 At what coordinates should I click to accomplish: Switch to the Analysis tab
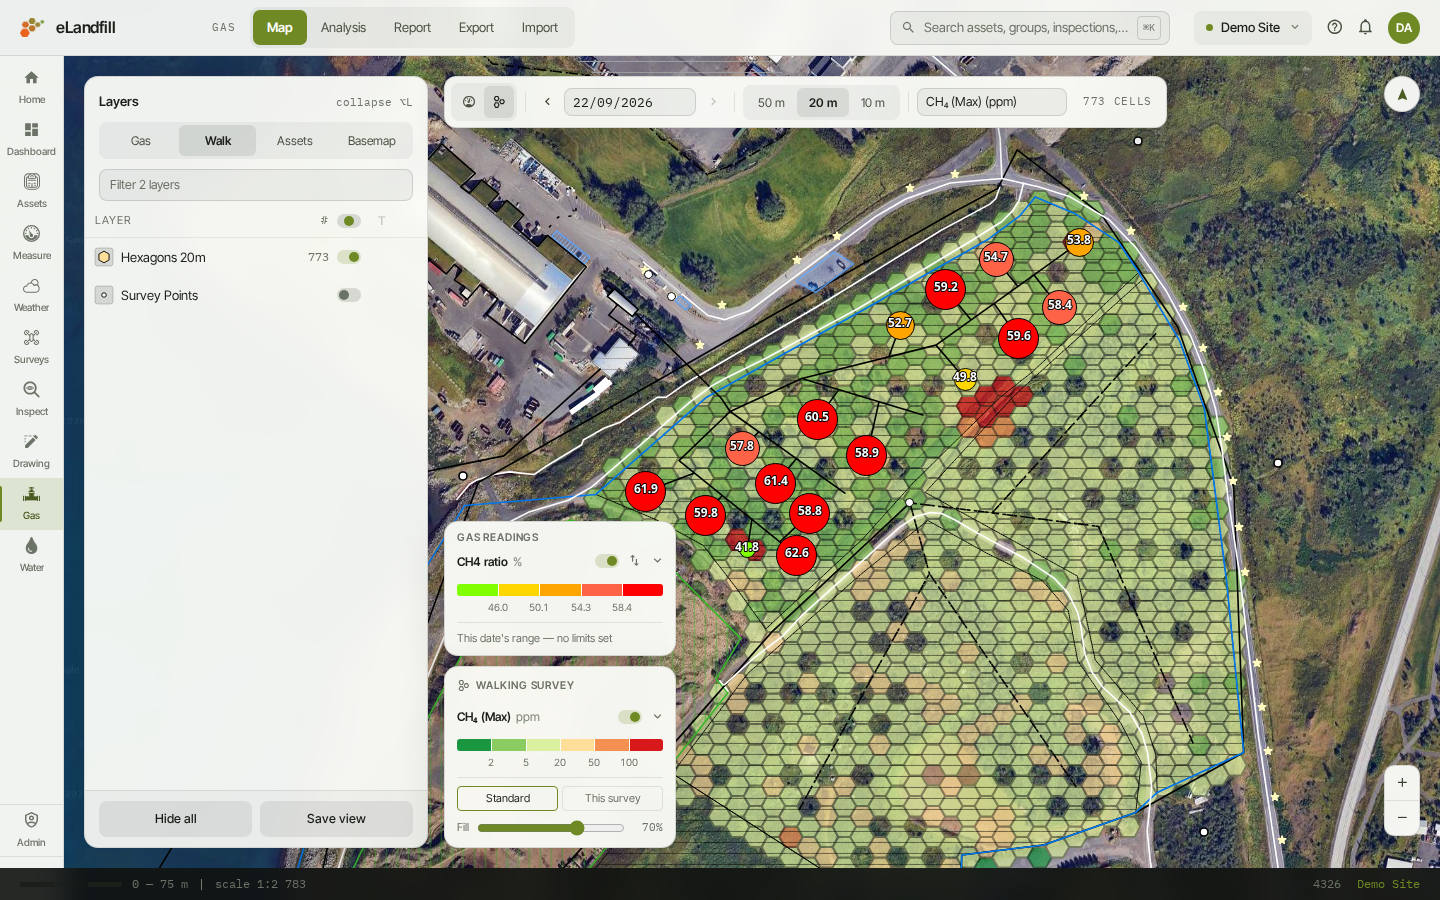[x=343, y=27]
